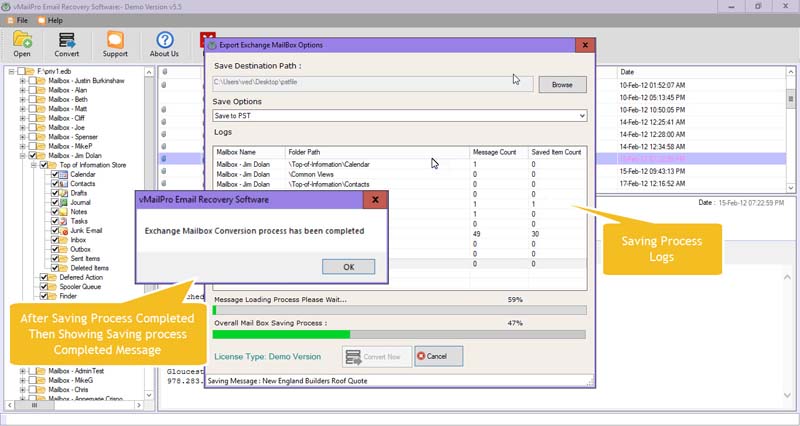
Task: Select the Deleted Items folder icon
Action: tap(63, 268)
